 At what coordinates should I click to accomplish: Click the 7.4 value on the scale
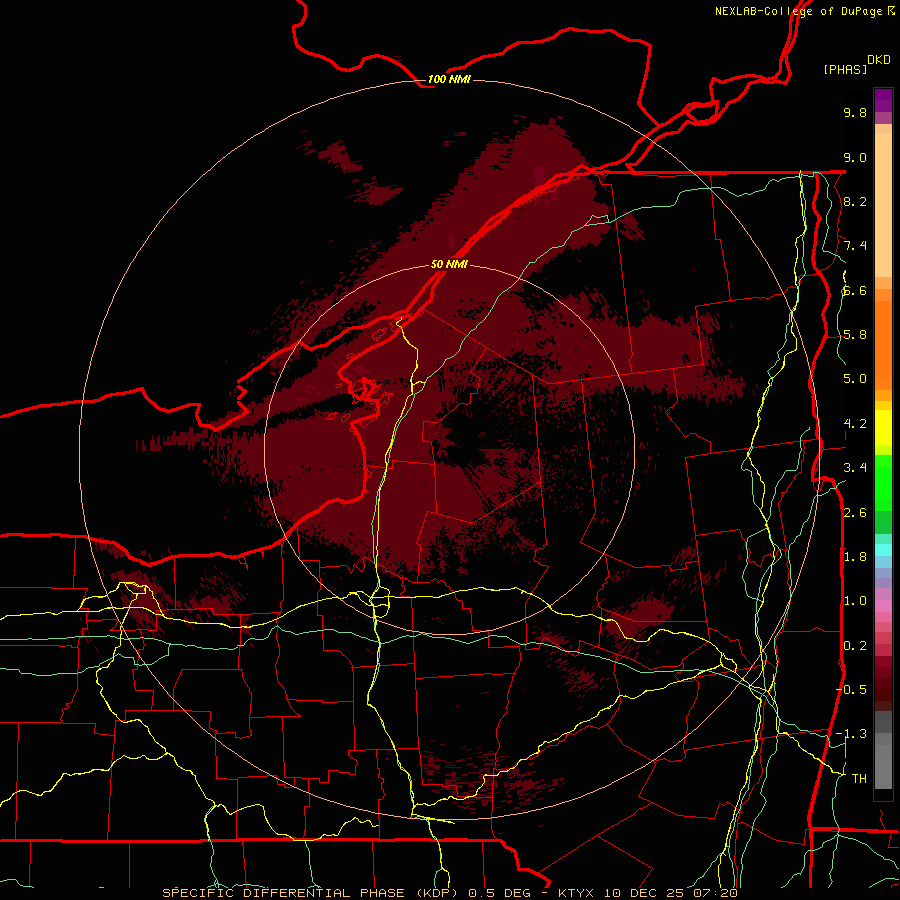point(855,246)
